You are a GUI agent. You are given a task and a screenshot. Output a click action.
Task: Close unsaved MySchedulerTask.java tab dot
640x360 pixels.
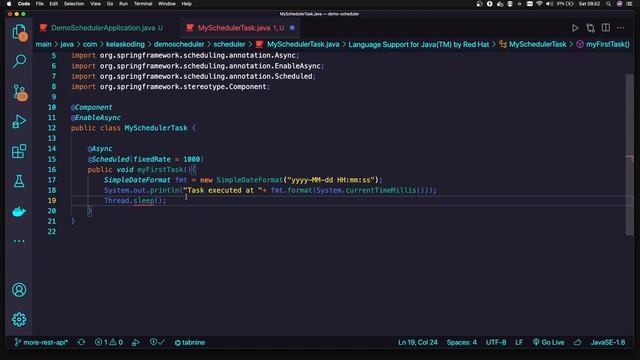click(x=292, y=28)
